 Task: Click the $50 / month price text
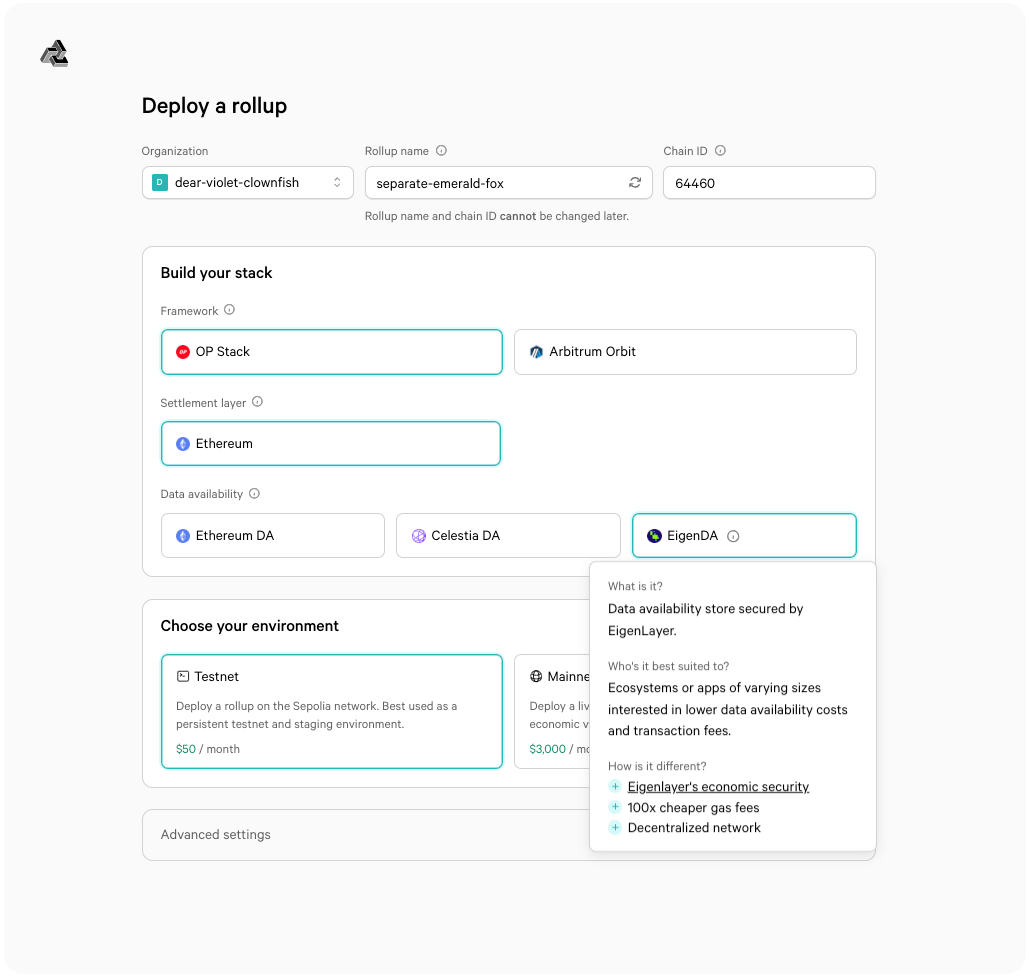click(208, 749)
